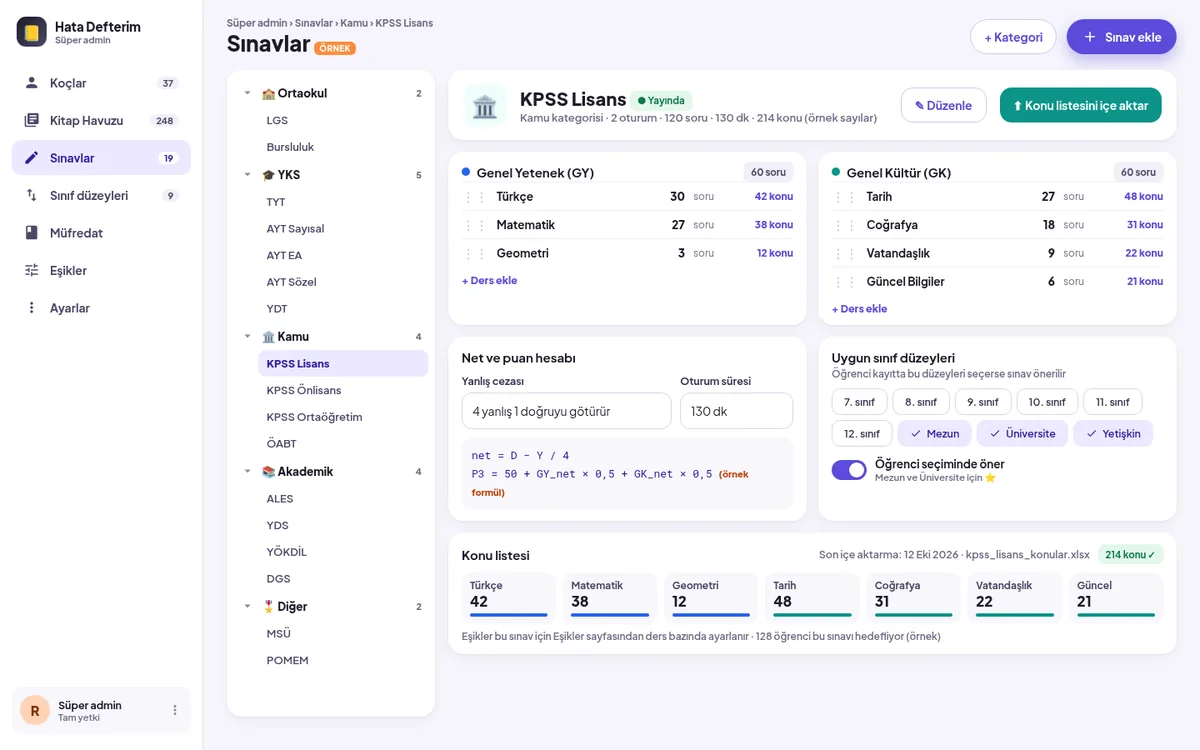Collapse the Akademik category

[248, 471]
